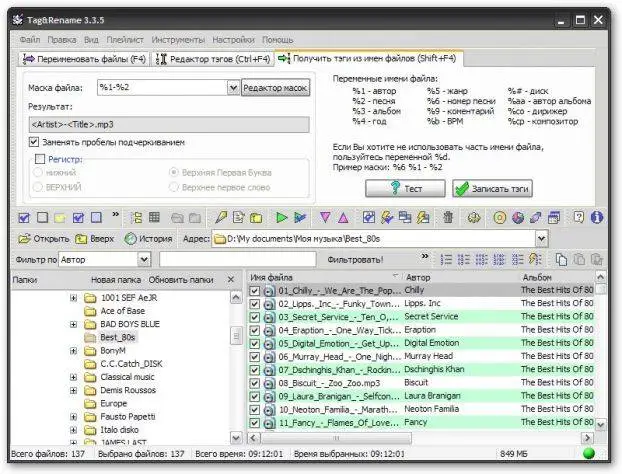
Task: Select the ВЕРХНИЙ radio button
Action: pyautogui.click(x=38, y=187)
